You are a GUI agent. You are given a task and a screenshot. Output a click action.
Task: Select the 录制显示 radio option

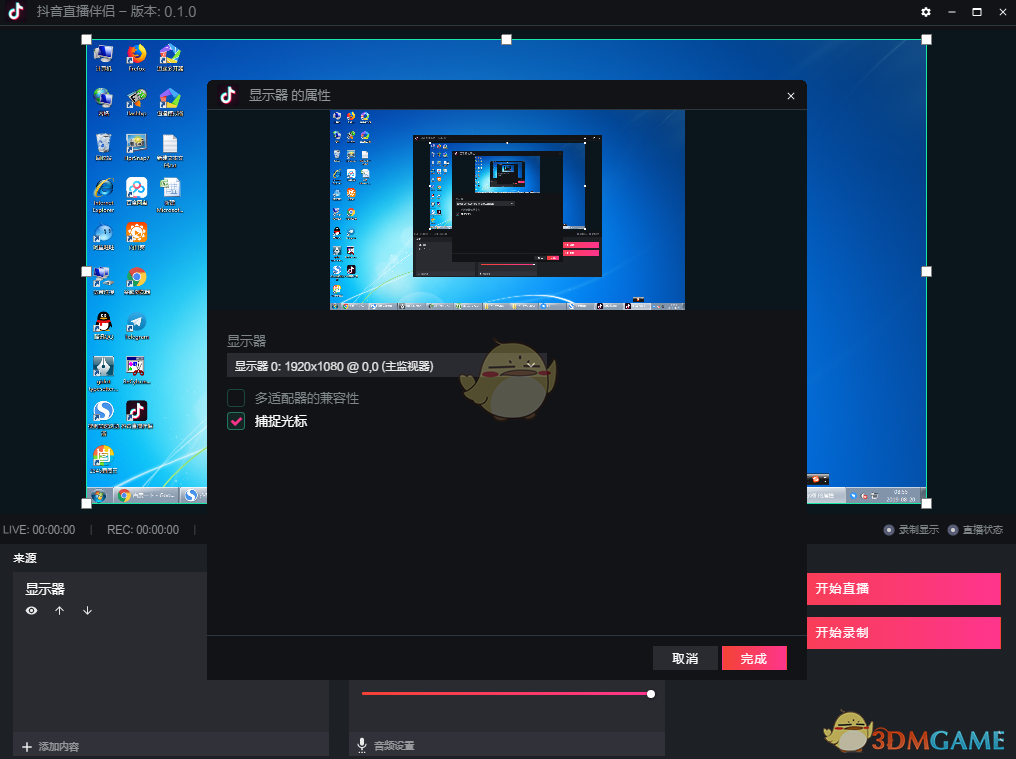[x=888, y=530]
